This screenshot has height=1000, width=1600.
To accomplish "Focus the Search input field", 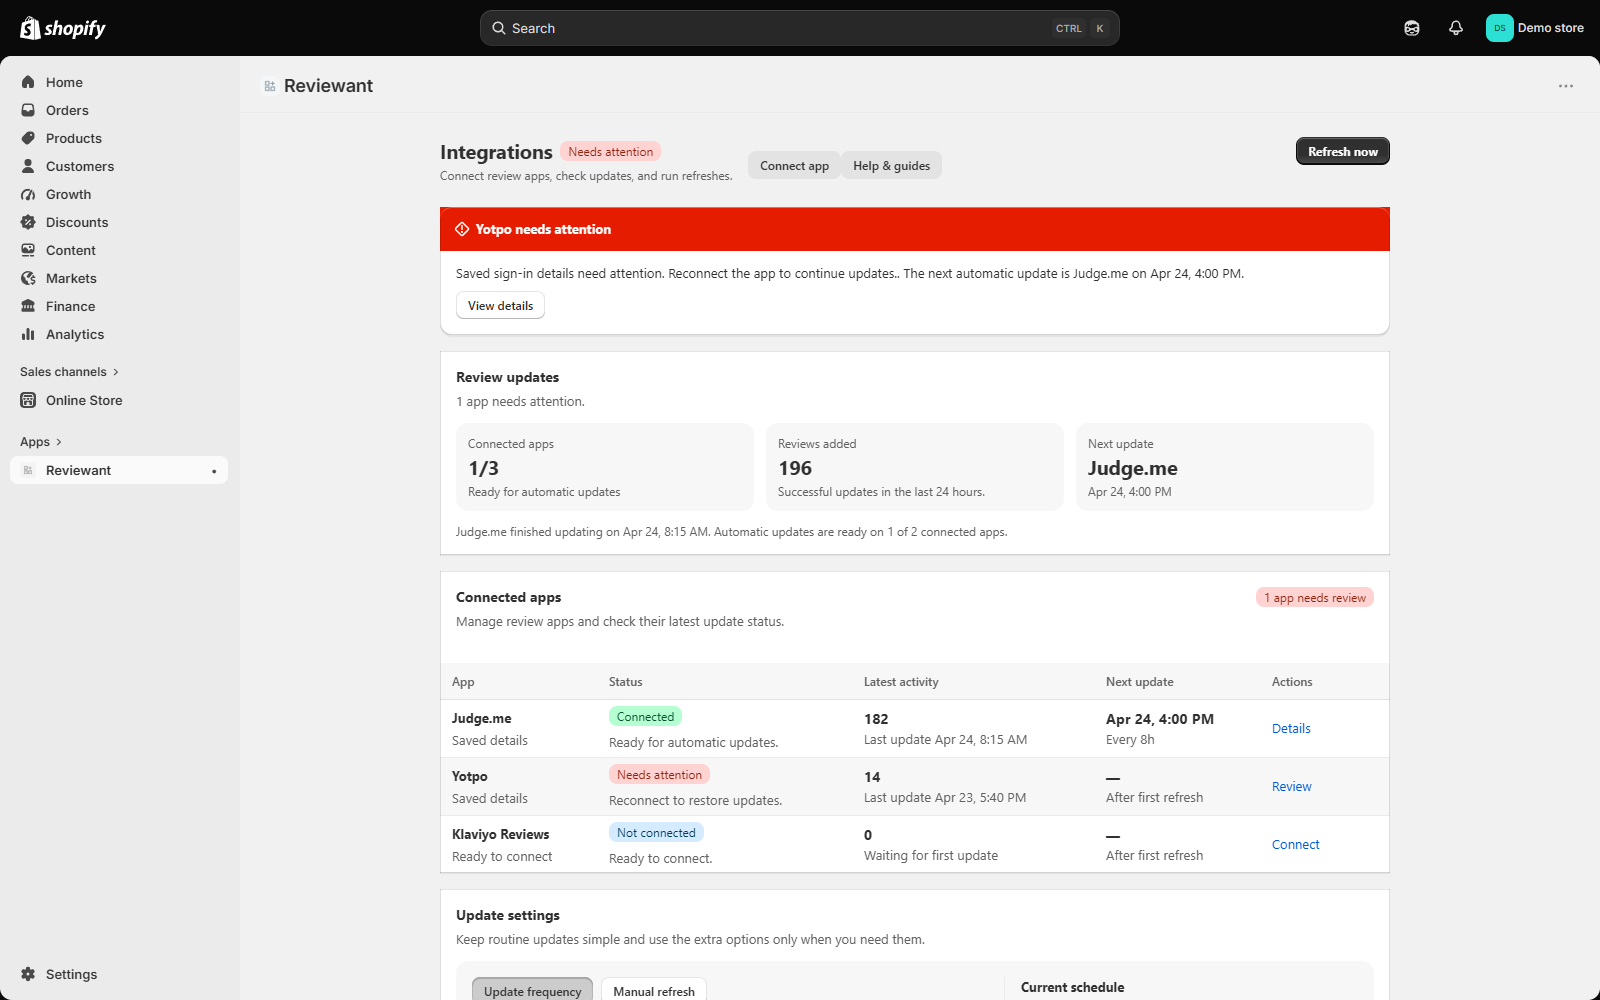I will [800, 28].
